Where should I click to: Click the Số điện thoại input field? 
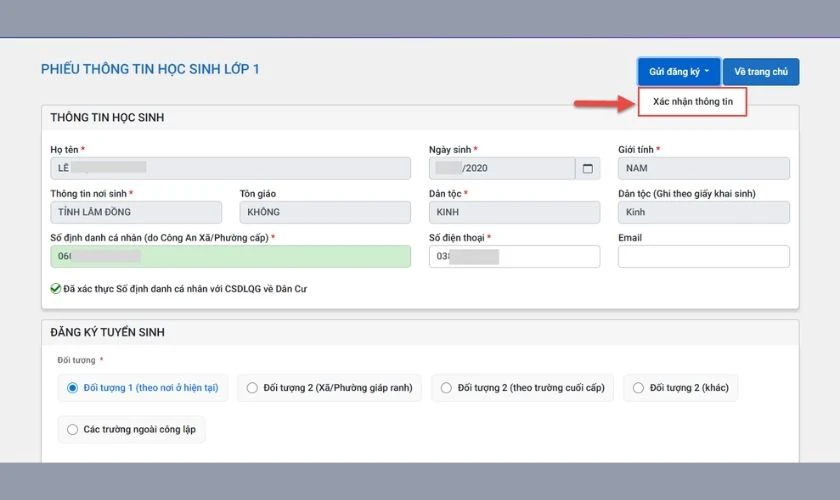tap(514, 256)
